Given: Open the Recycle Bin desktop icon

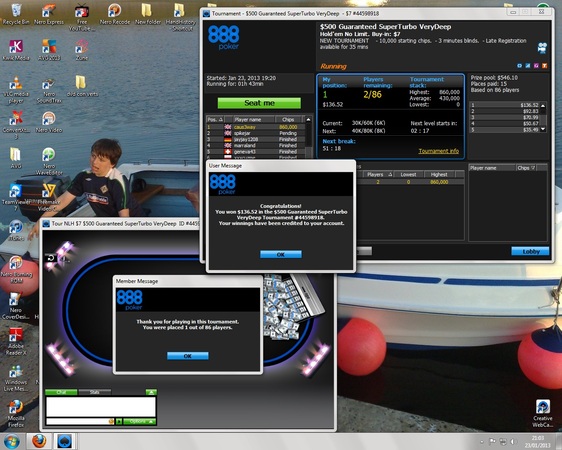Looking at the screenshot, I should click(16, 14).
